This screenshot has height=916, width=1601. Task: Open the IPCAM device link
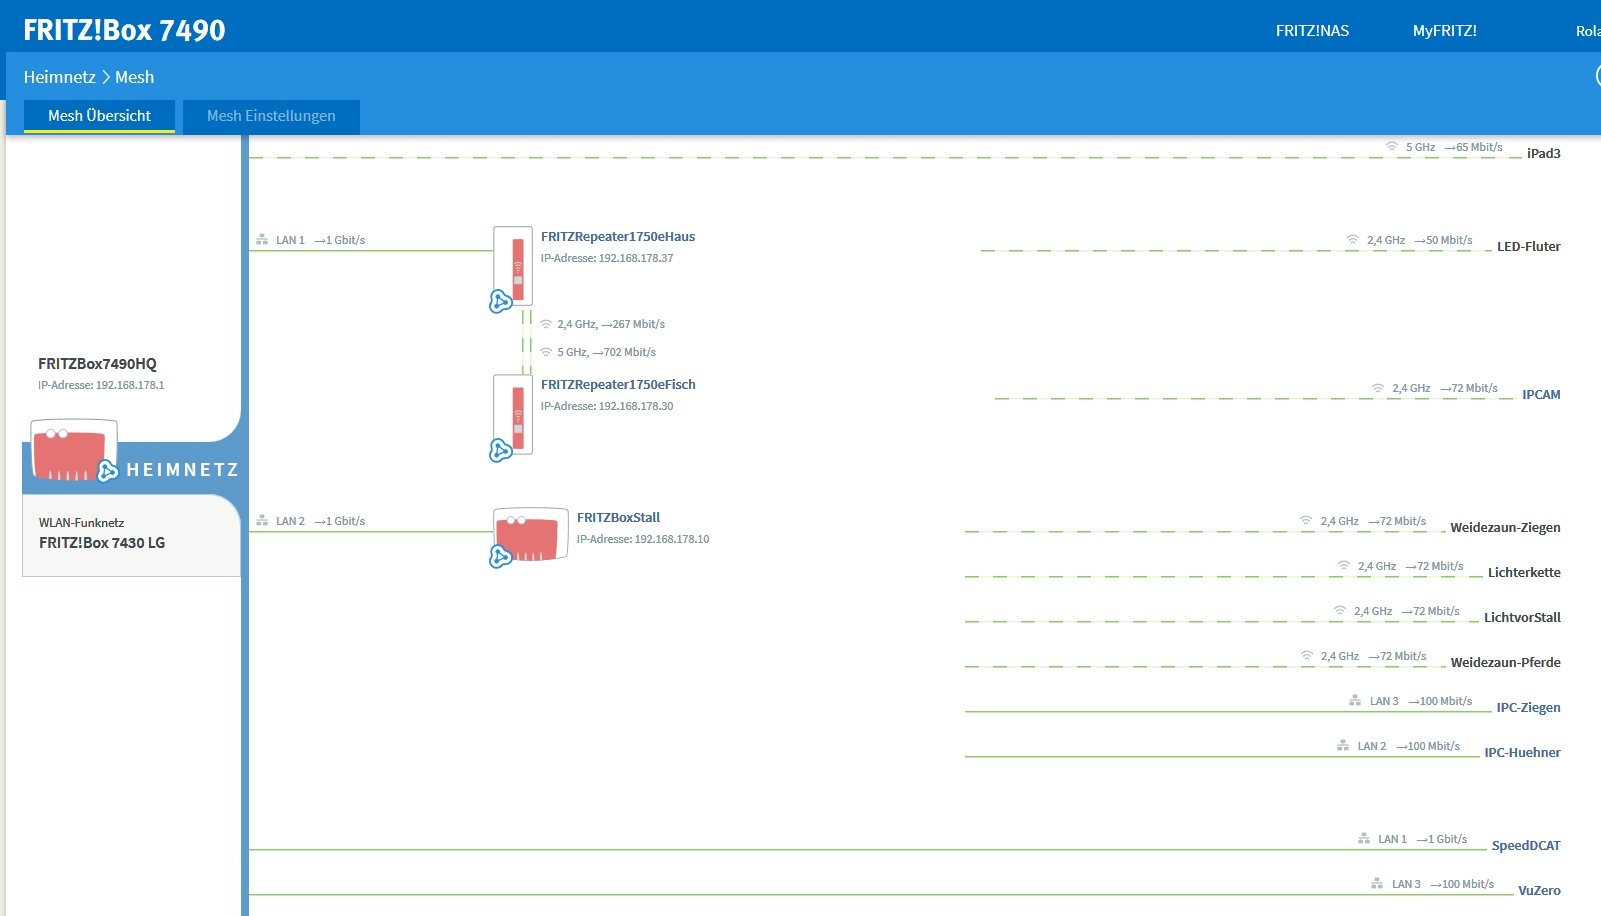click(1541, 394)
